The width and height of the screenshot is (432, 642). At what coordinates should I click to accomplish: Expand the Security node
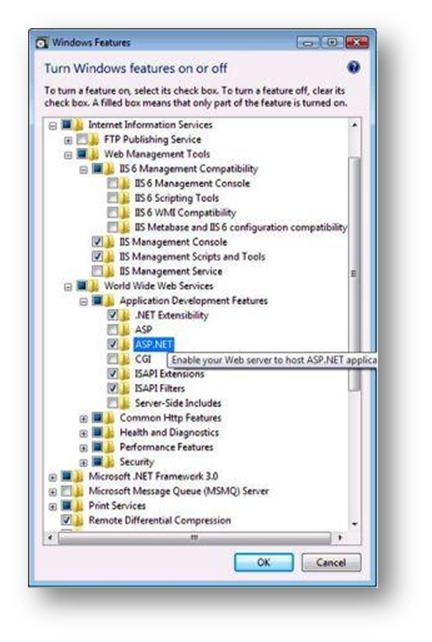point(84,463)
